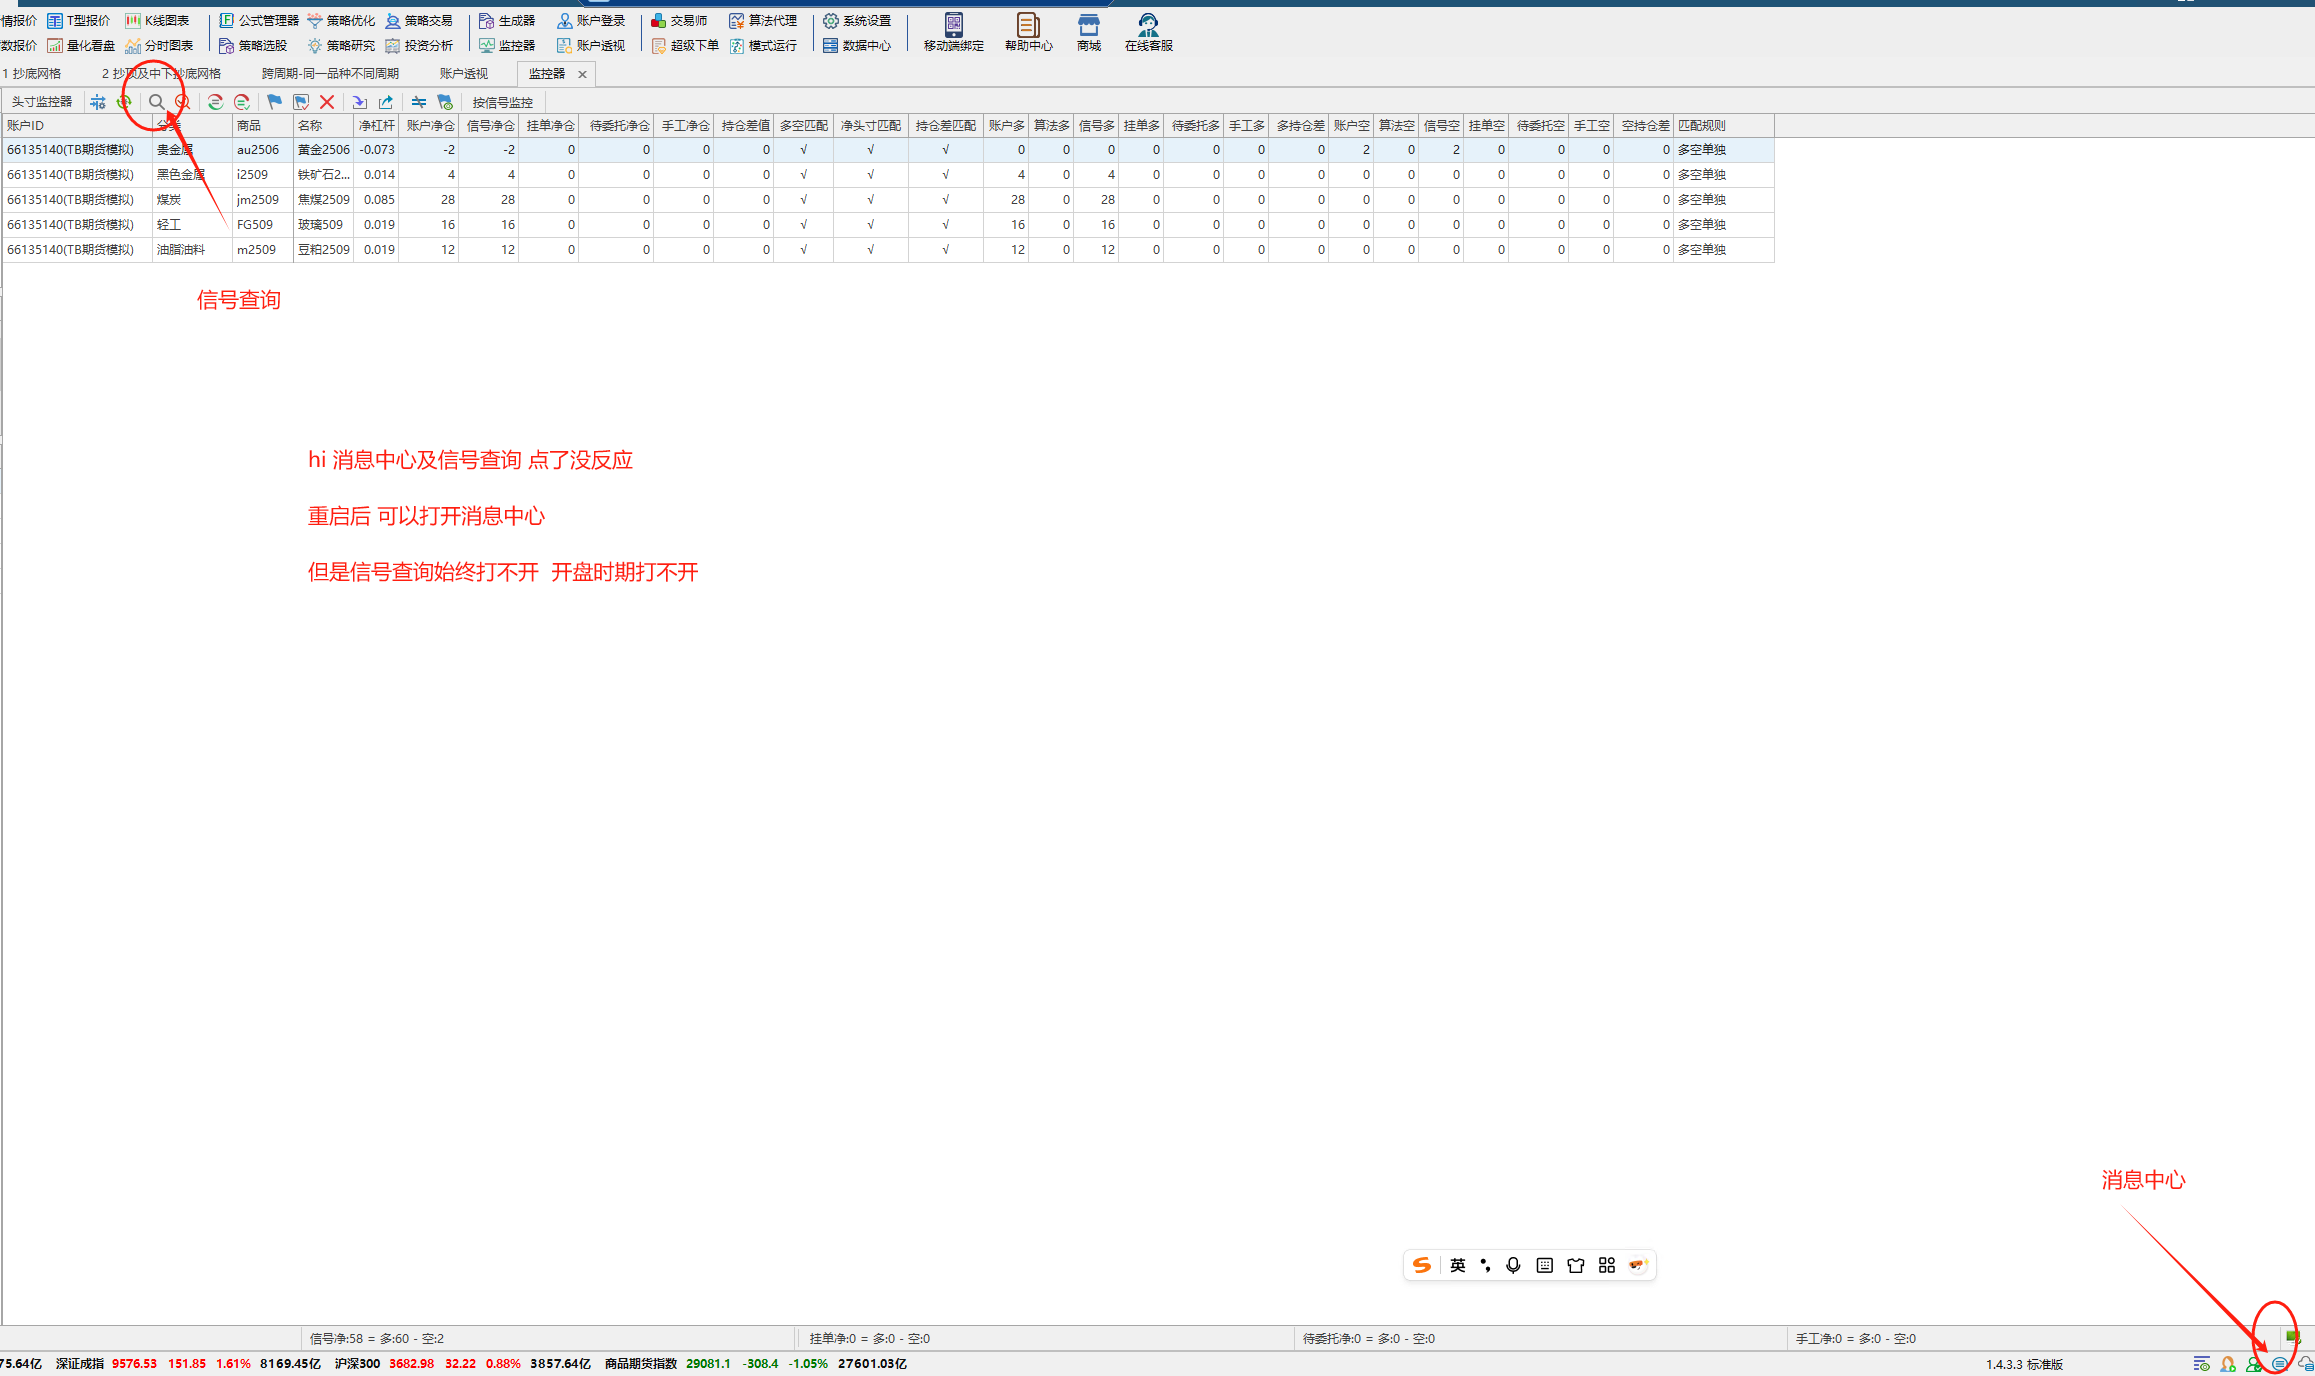Sort by 匹配规则 column header
This screenshot has width=2315, height=1376.
(x=1724, y=125)
